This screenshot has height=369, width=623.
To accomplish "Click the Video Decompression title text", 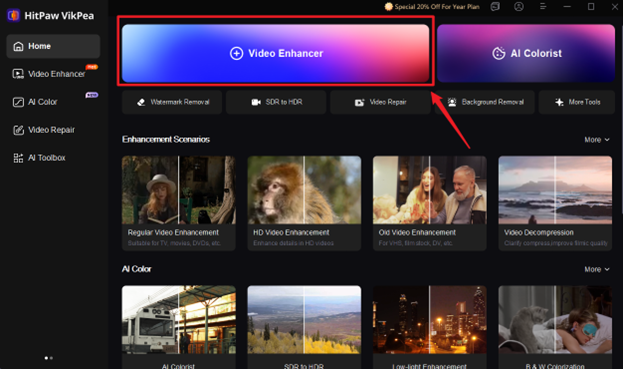I will (x=539, y=232).
